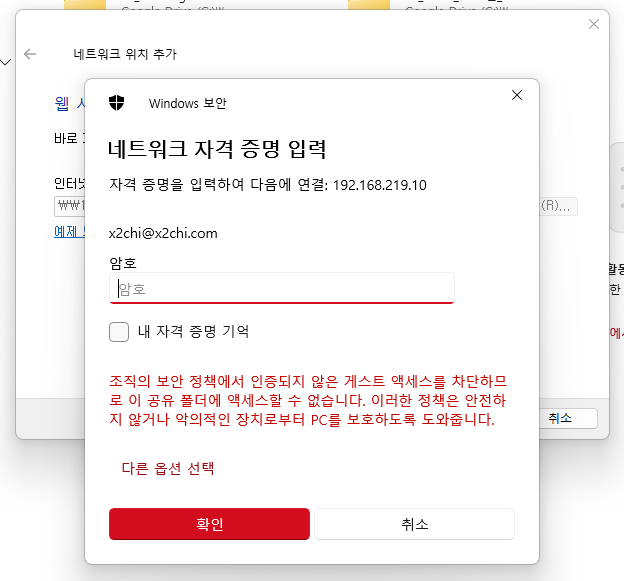
Task: Close the 네트워크 위치 추가 wizard window
Action: tap(594, 24)
